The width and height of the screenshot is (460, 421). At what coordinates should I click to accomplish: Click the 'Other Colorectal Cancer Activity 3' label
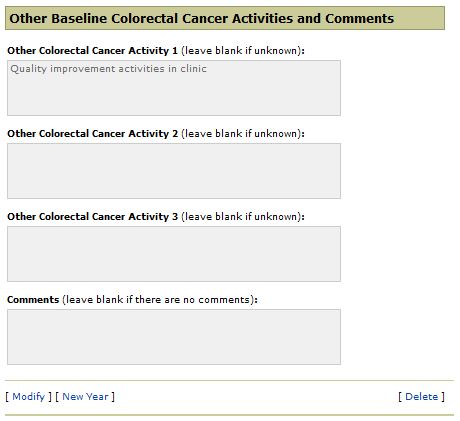point(92,217)
